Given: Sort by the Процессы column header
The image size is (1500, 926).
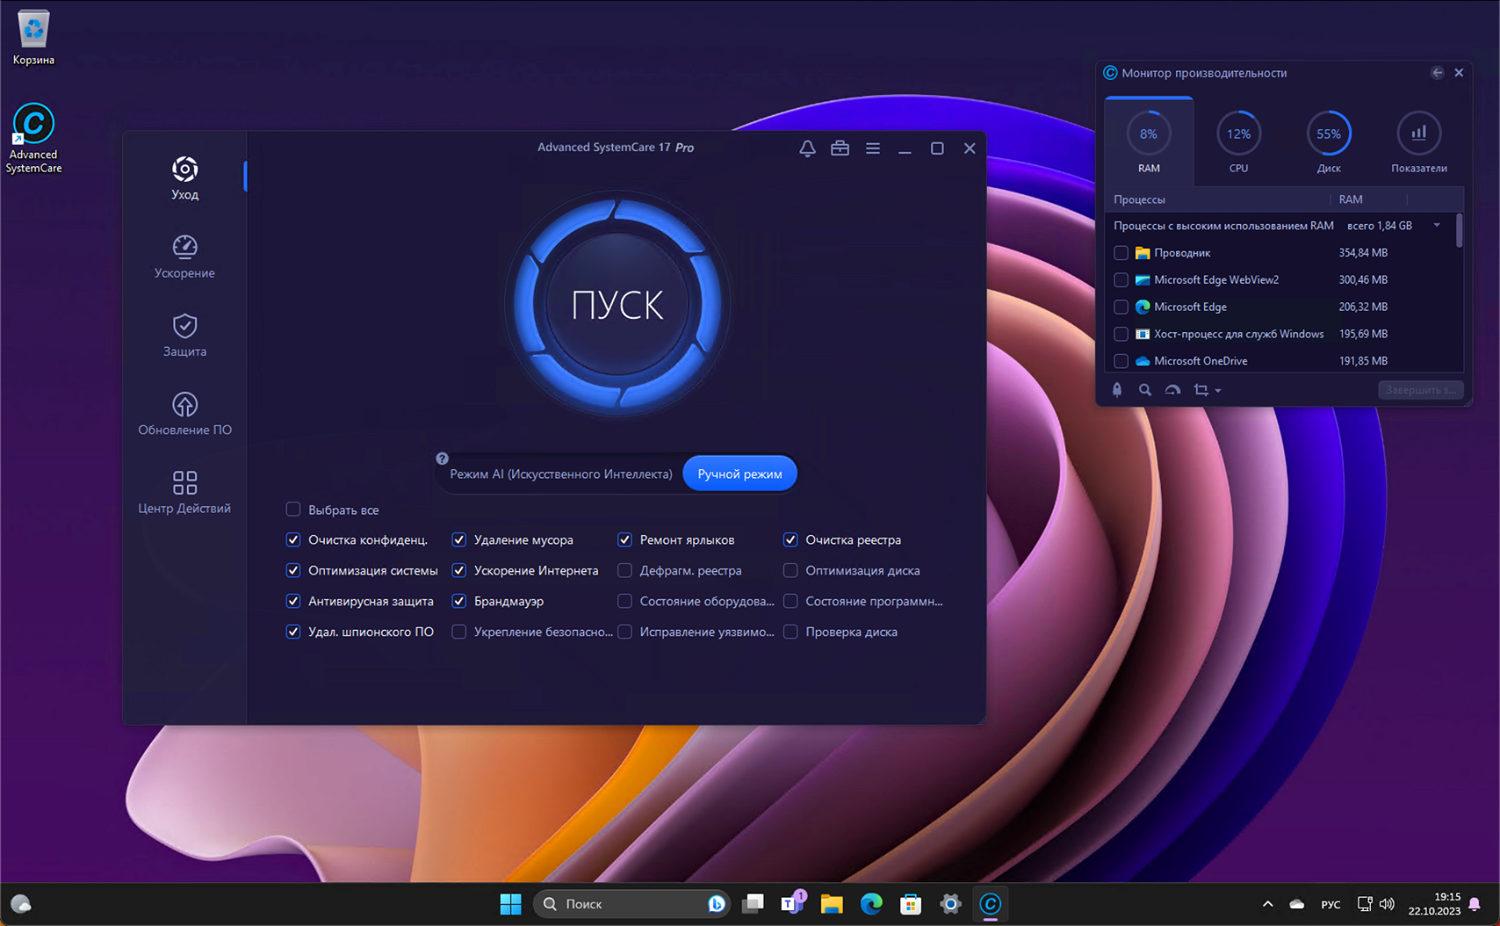Looking at the screenshot, I should [x=1140, y=200].
